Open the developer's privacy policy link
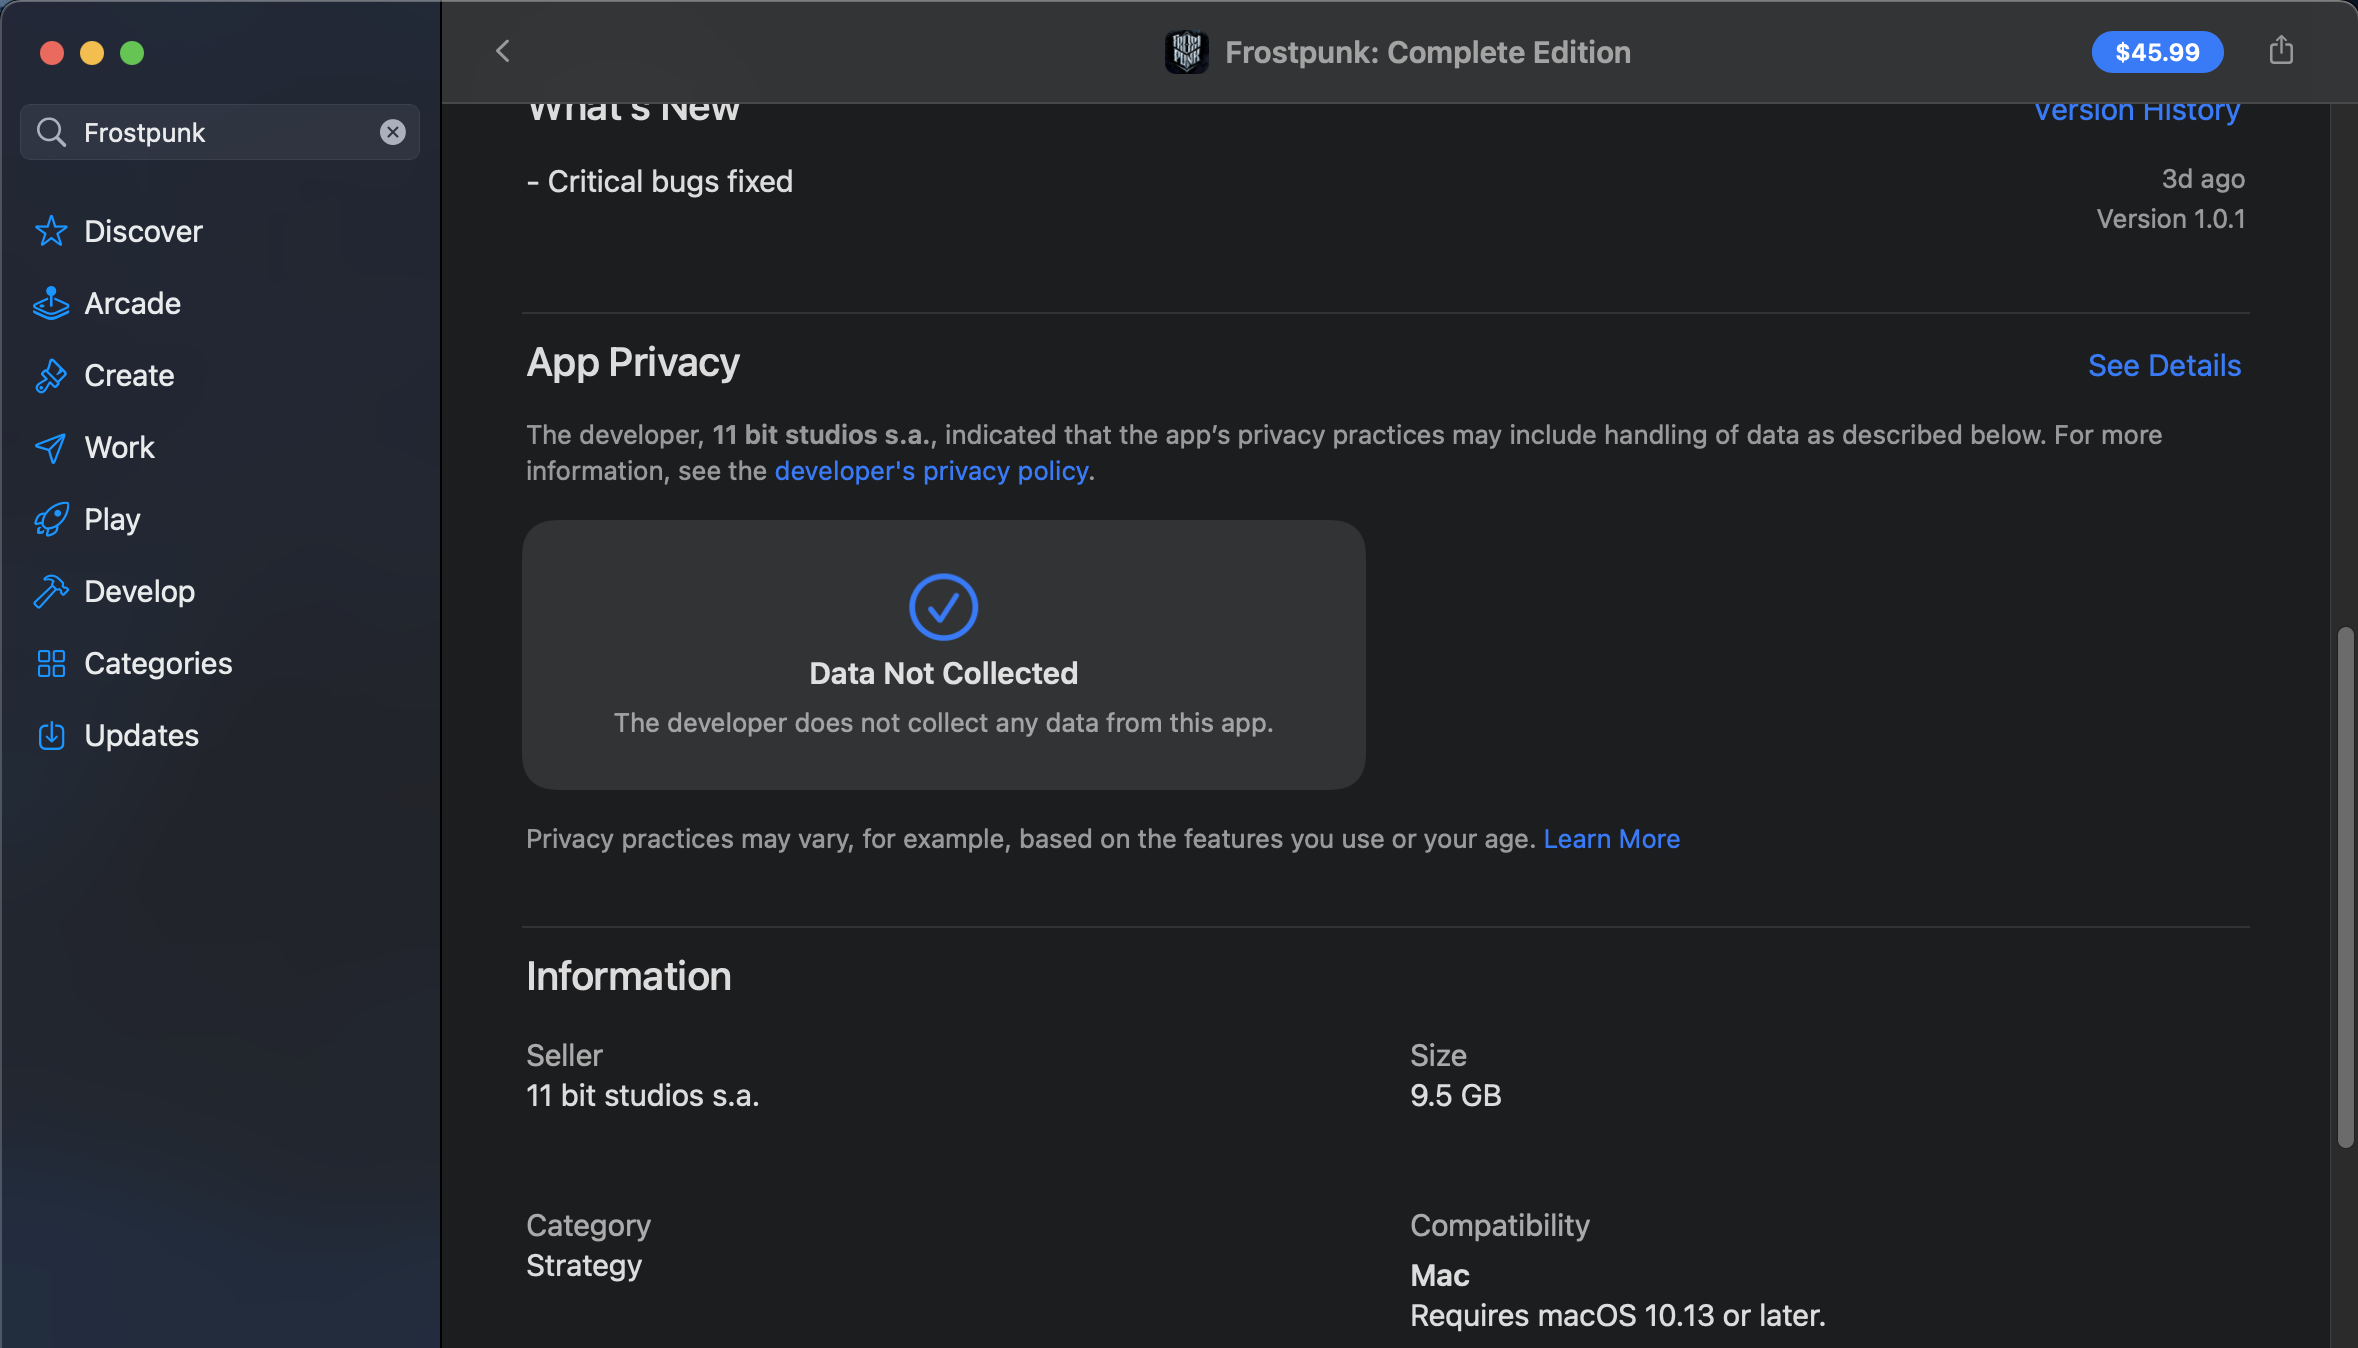 coord(931,471)
